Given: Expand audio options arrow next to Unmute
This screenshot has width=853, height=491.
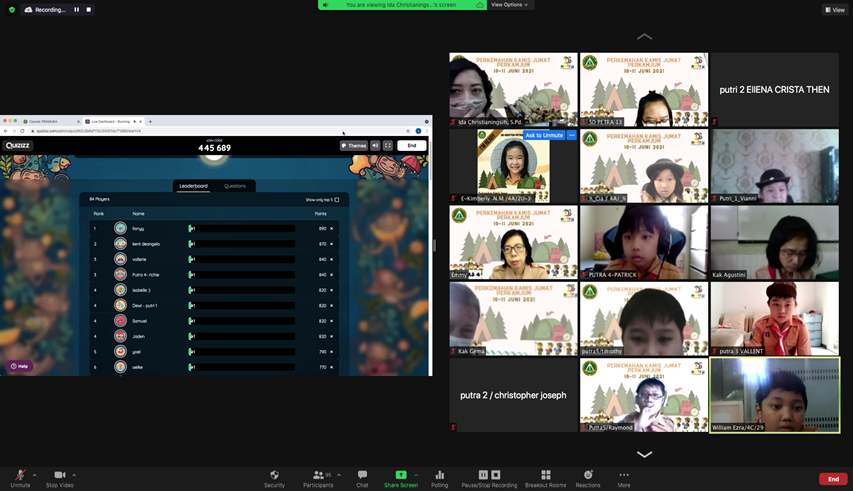Looking at the screenshot, I should [35, 475].
